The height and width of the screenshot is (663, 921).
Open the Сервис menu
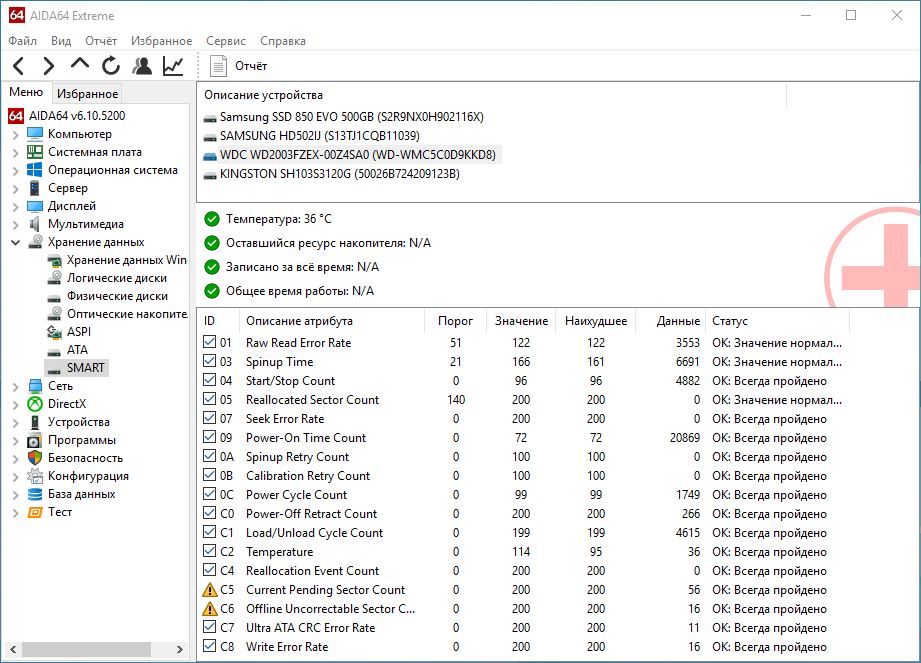pyautogui.click(x=226, y=41)
